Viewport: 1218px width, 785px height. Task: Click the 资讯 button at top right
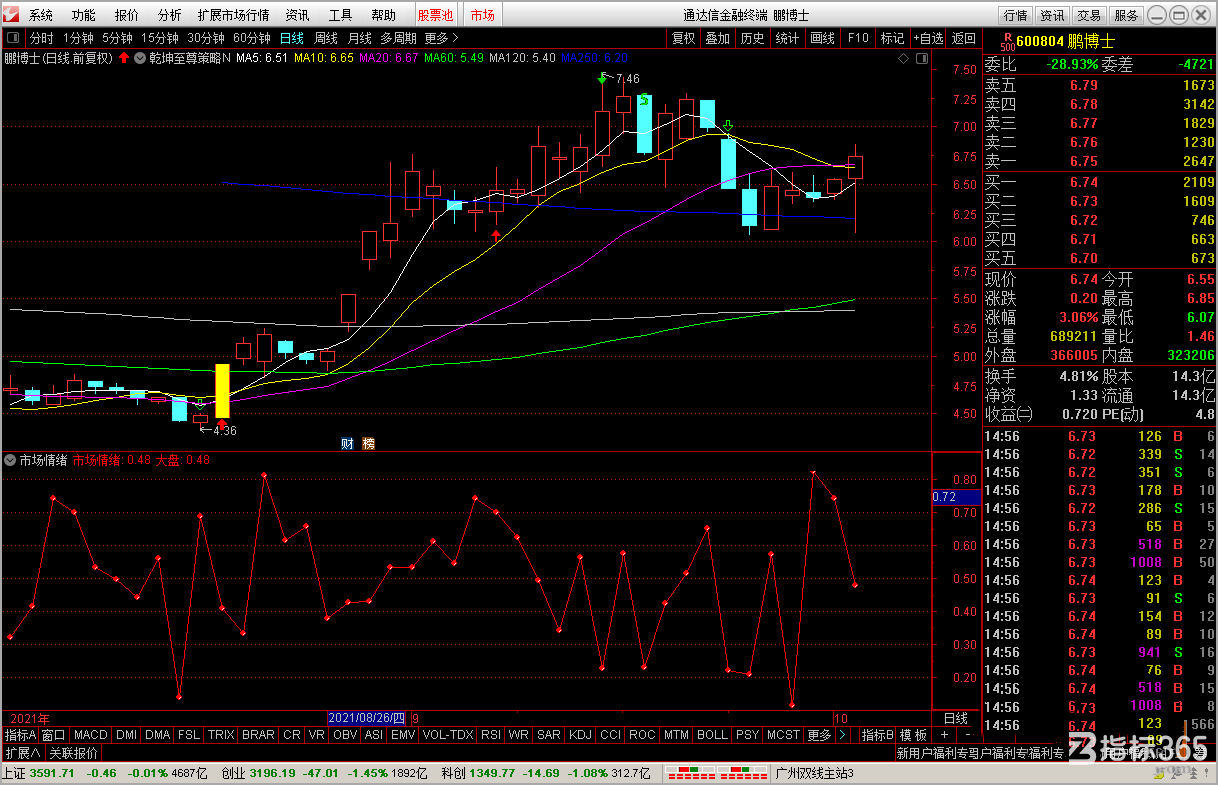click(x=1052, y=15)
